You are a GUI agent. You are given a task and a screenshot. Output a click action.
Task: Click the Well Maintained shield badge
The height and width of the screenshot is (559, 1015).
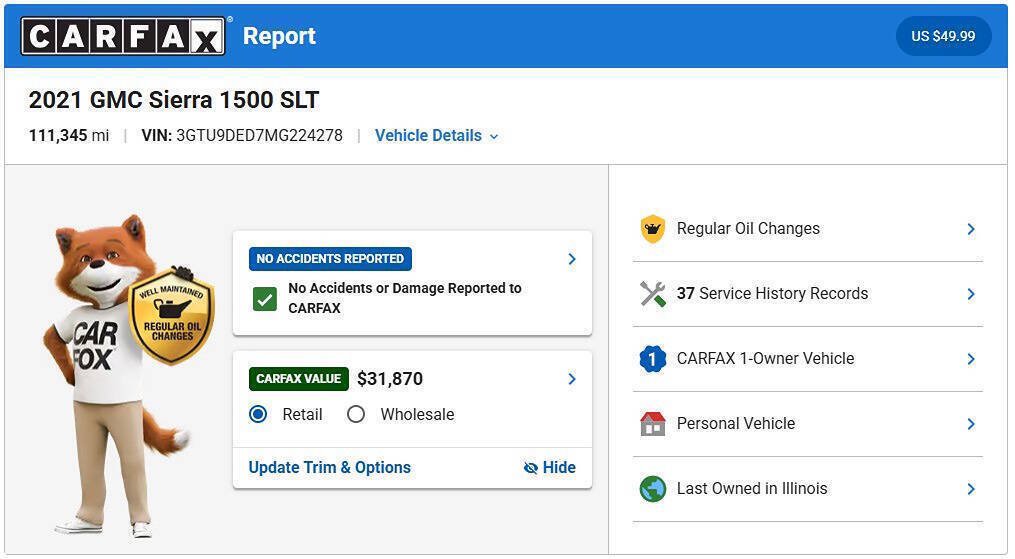[x=172, y=315]
